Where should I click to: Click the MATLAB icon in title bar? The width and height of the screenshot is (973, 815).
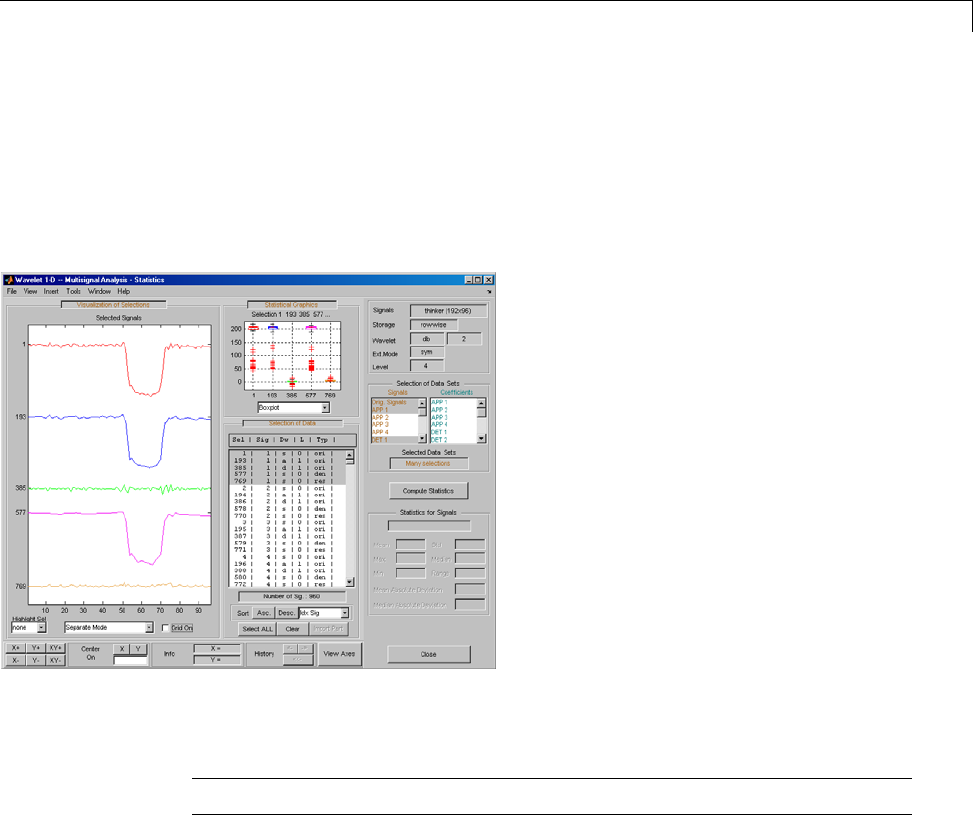(x=9, y=280)
